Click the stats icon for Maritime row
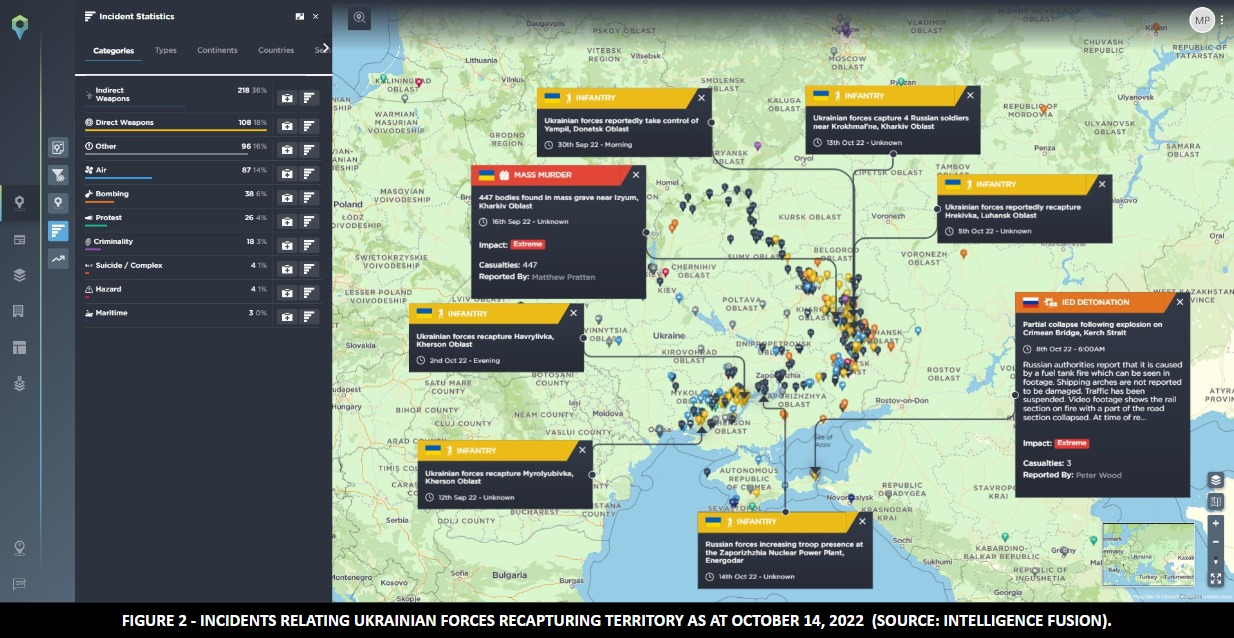Viewport: 1234px width, 638px height. click(x=309, y=317)
